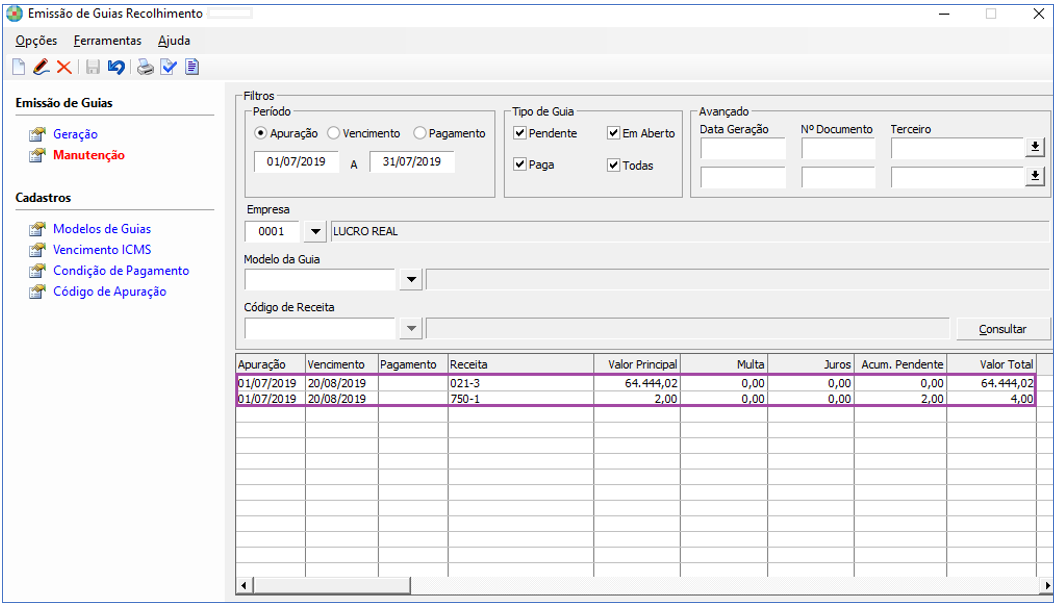This screenshot has height=605, width=1057.
Task: Select the row with Receita 021-3
Action: coord(636,383)
